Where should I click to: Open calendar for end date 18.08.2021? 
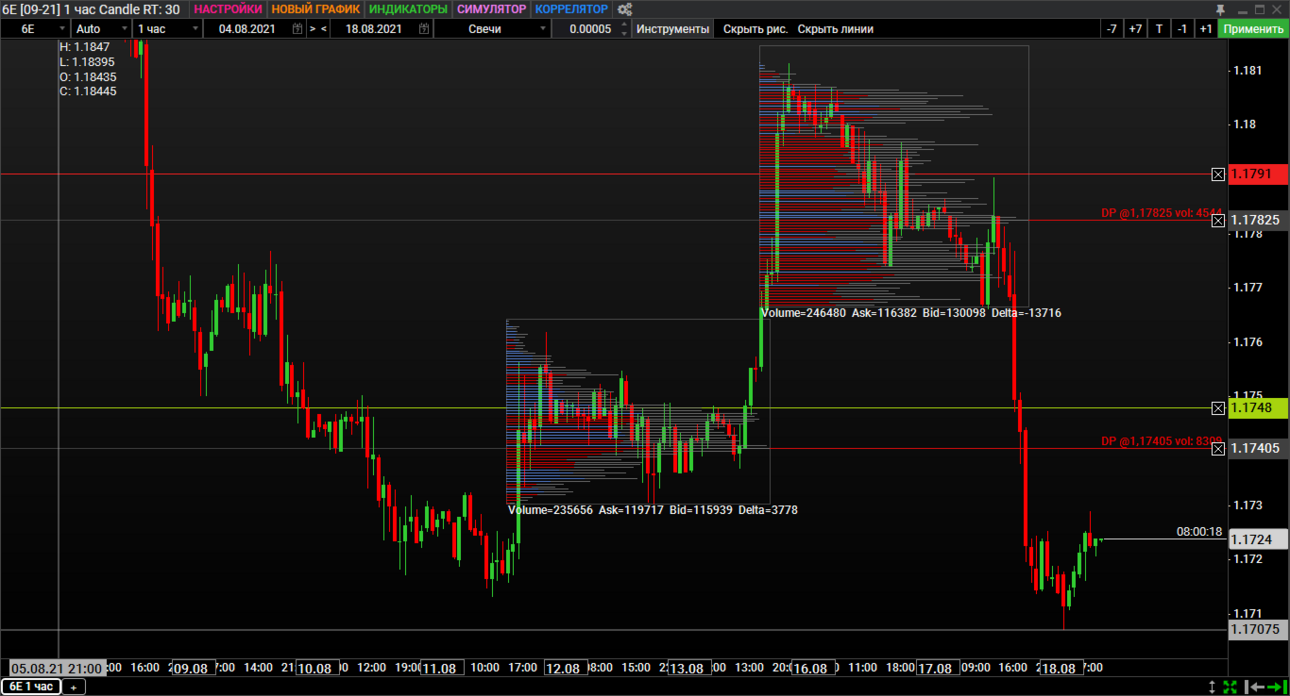(425, 29)
